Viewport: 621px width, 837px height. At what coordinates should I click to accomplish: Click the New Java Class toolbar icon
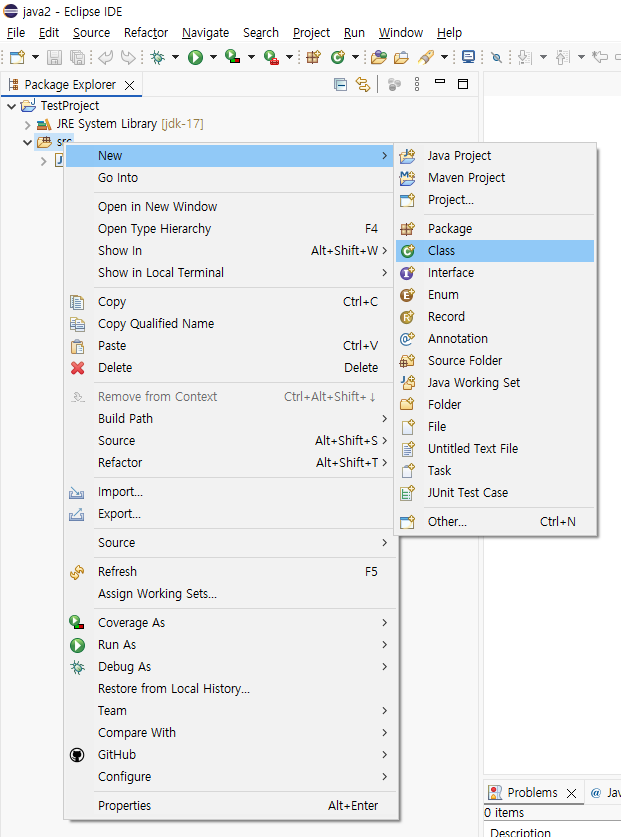tap(337, 57)
